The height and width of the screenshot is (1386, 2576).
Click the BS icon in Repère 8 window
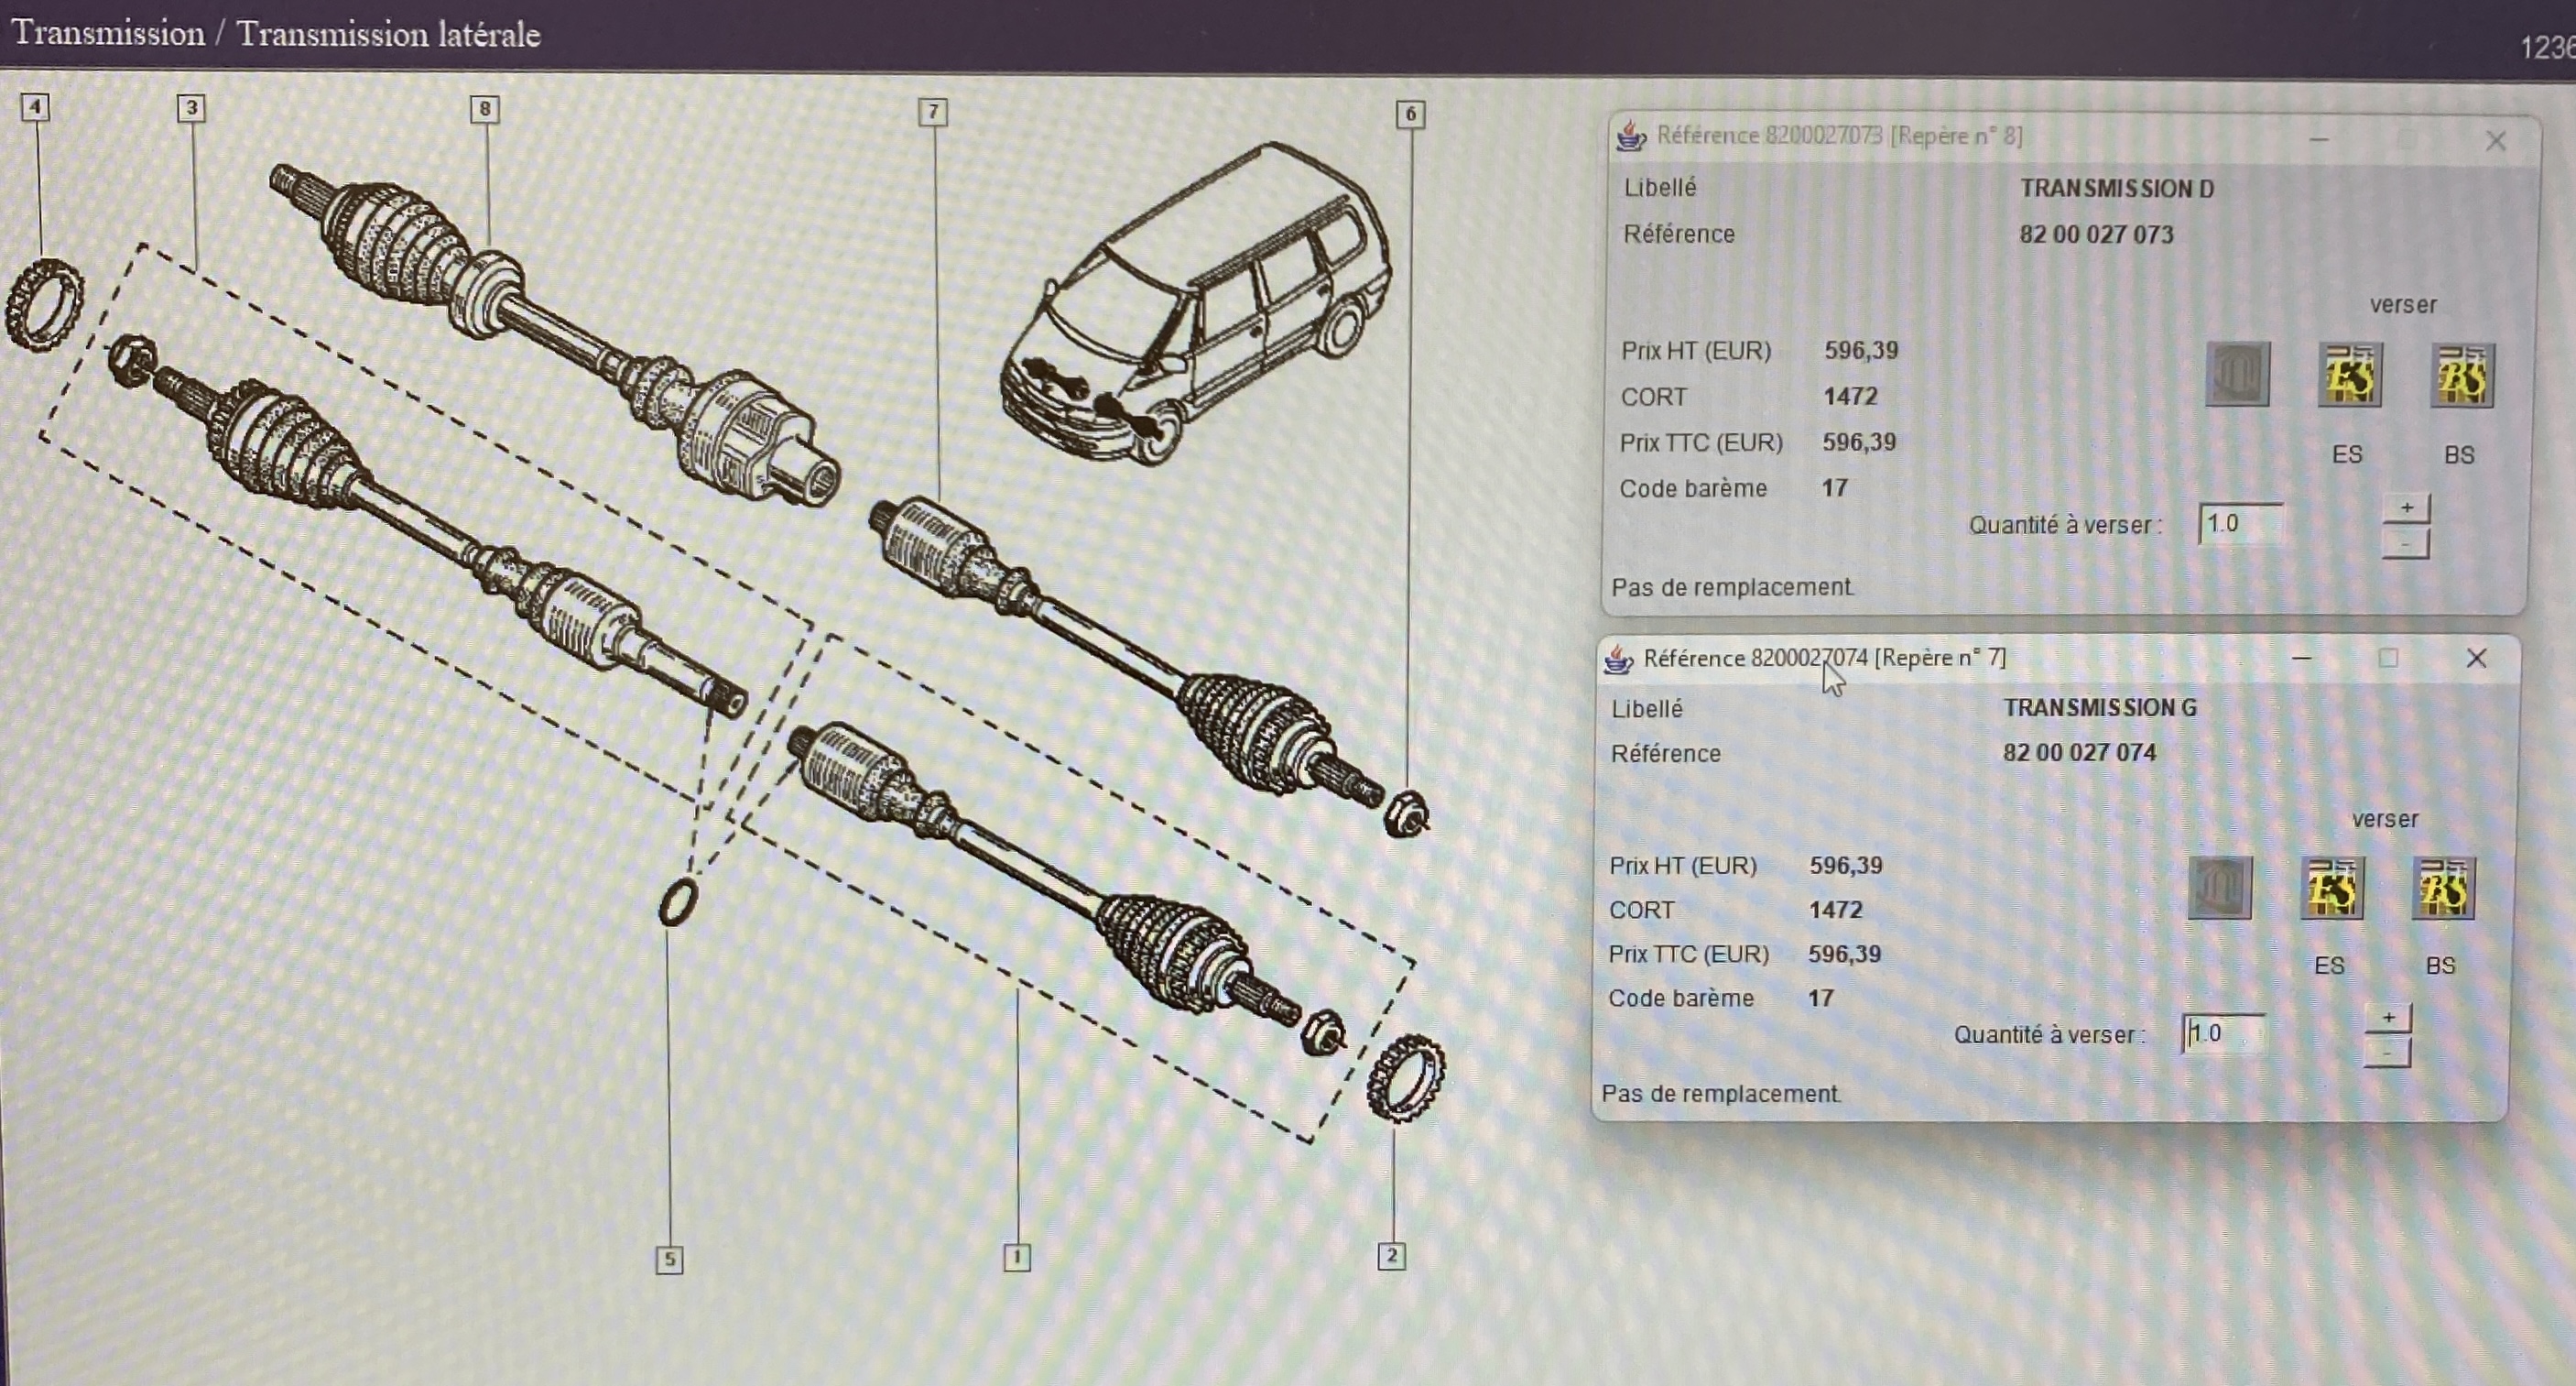[2462, 375]
